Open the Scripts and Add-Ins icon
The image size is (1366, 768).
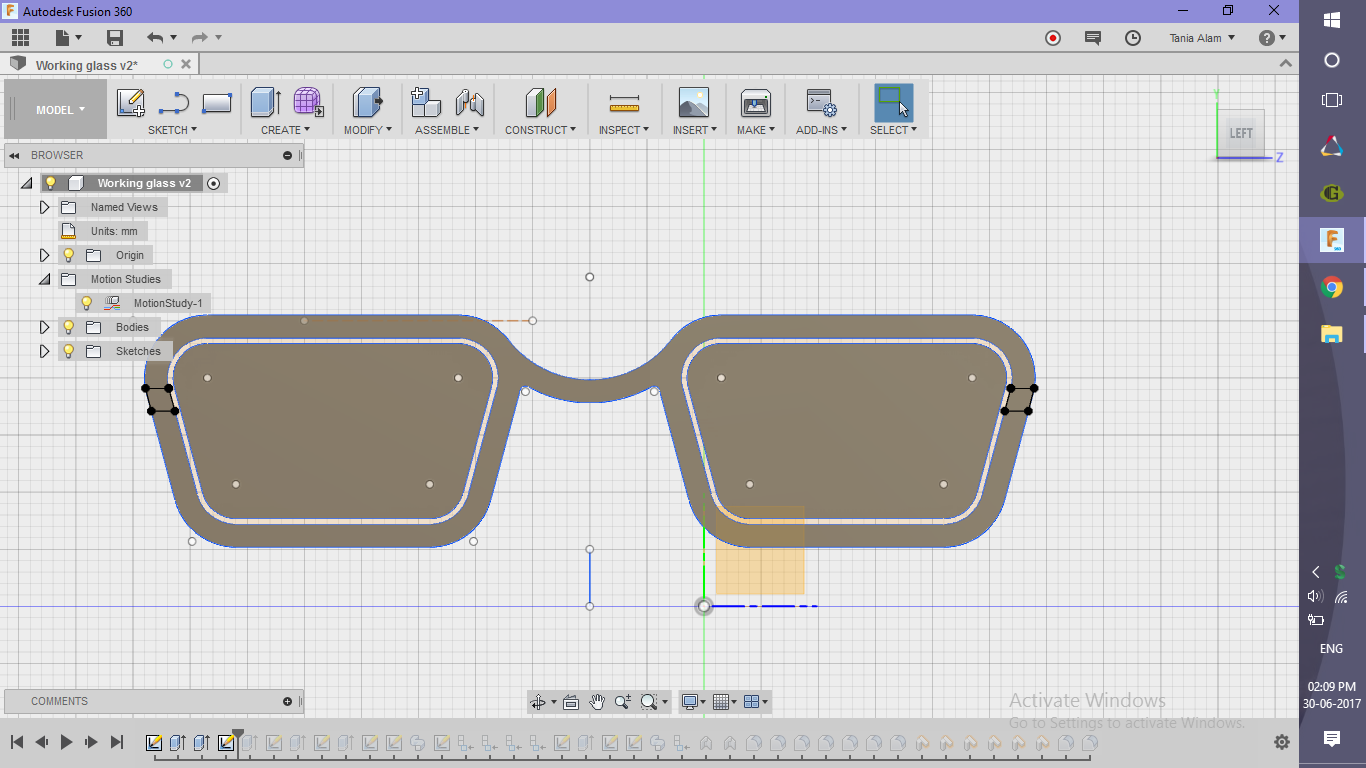821,102
